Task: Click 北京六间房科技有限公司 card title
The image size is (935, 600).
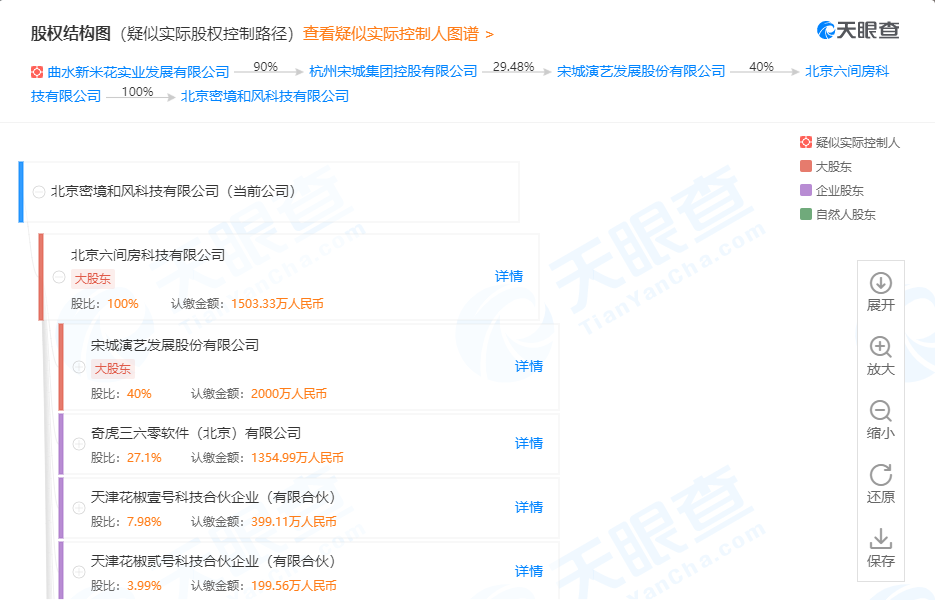Action: [148, 255]
